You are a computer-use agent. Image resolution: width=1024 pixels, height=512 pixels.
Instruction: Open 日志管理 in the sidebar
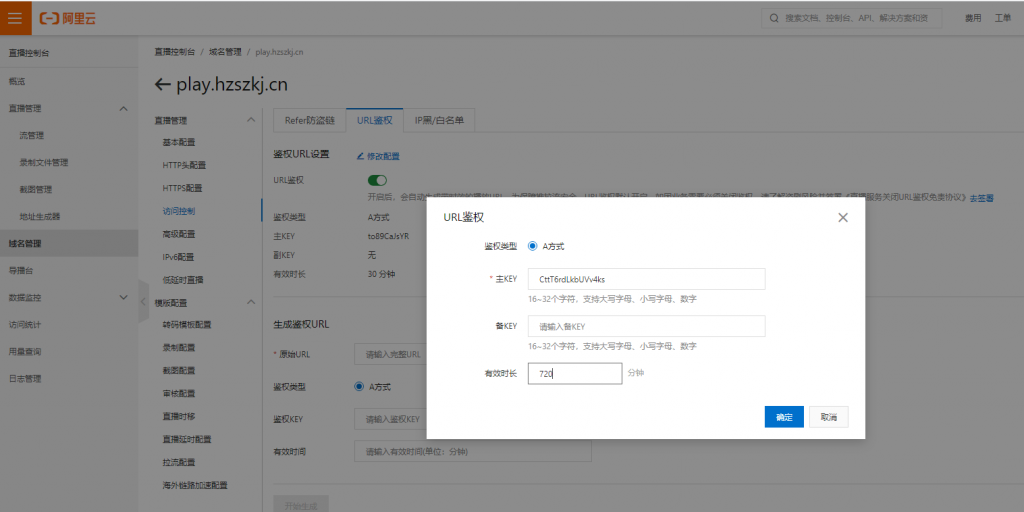click(25, 378)
